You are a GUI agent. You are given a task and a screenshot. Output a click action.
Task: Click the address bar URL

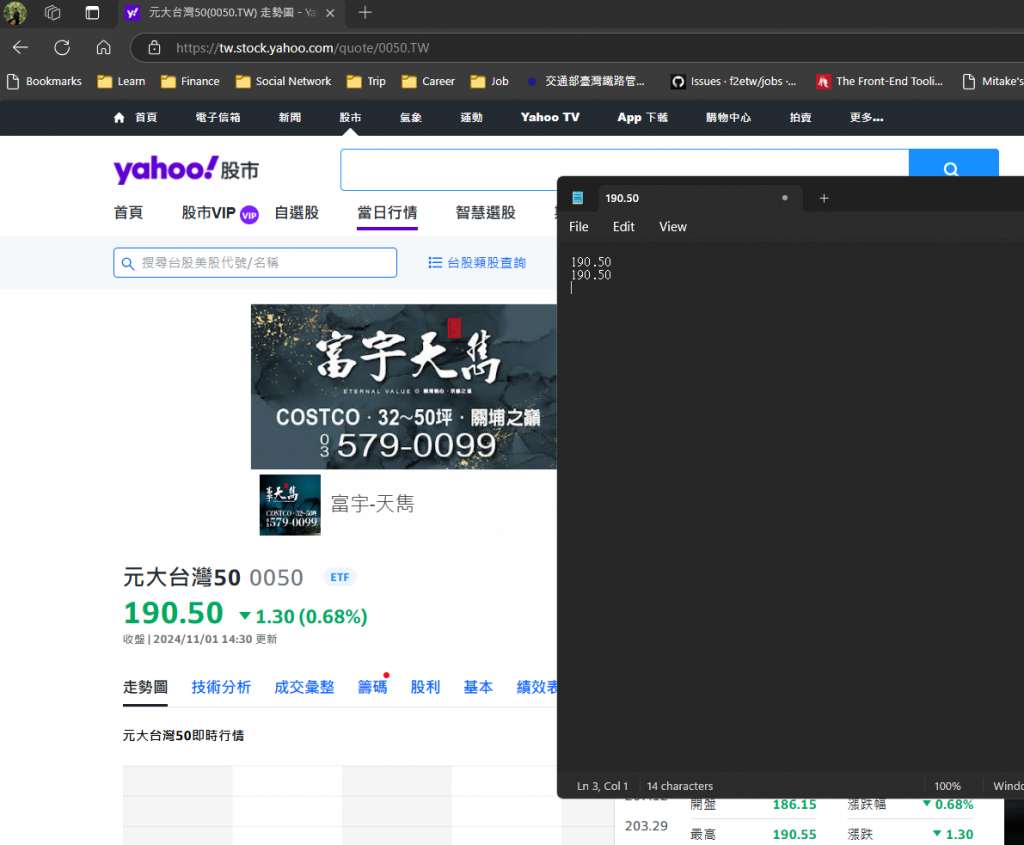tap(302, 48)
